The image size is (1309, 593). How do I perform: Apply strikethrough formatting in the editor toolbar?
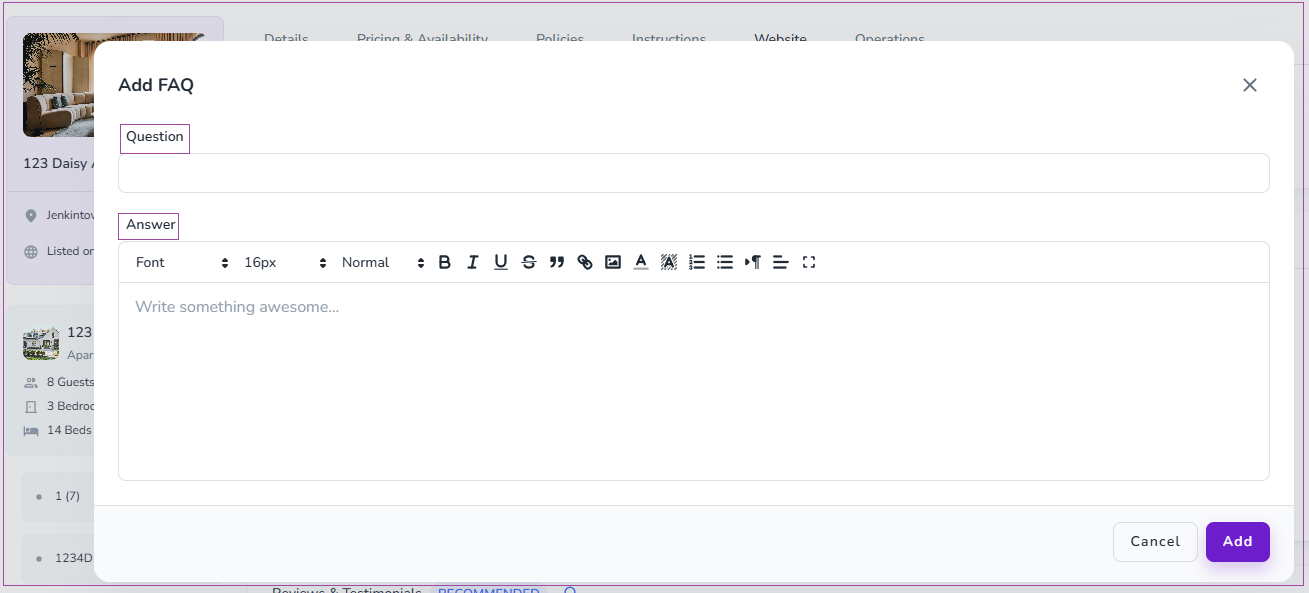(x=529, y=262)
